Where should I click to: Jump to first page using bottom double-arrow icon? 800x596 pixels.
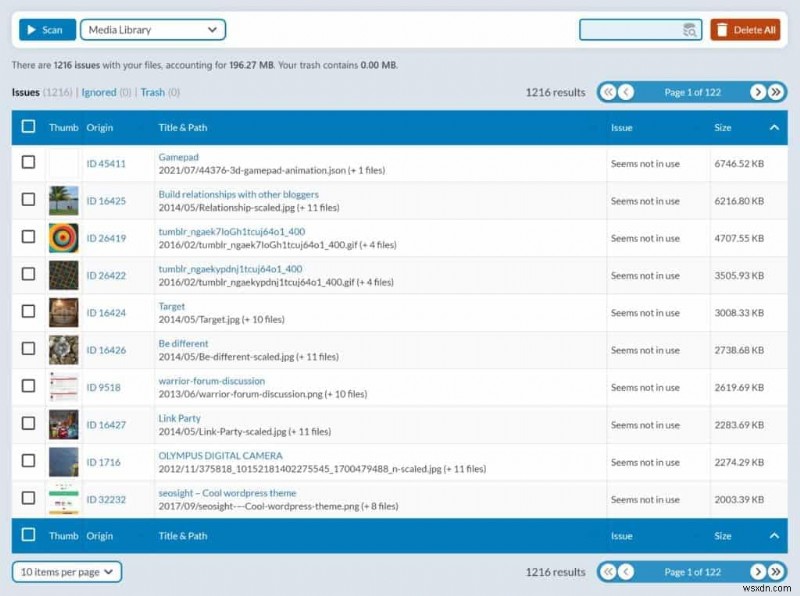point(608,571)
